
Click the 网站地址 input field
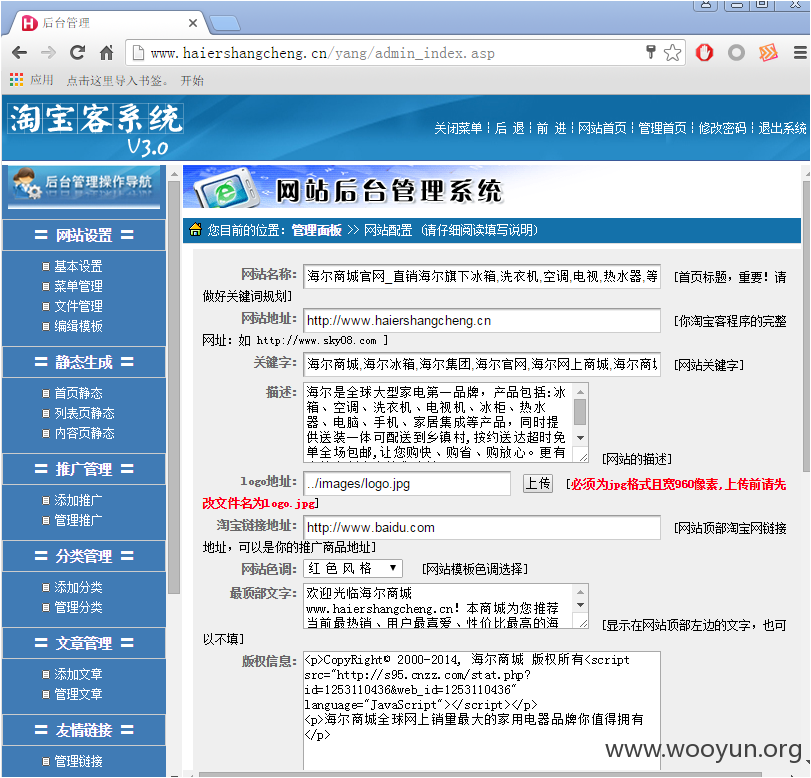point(482,321)
